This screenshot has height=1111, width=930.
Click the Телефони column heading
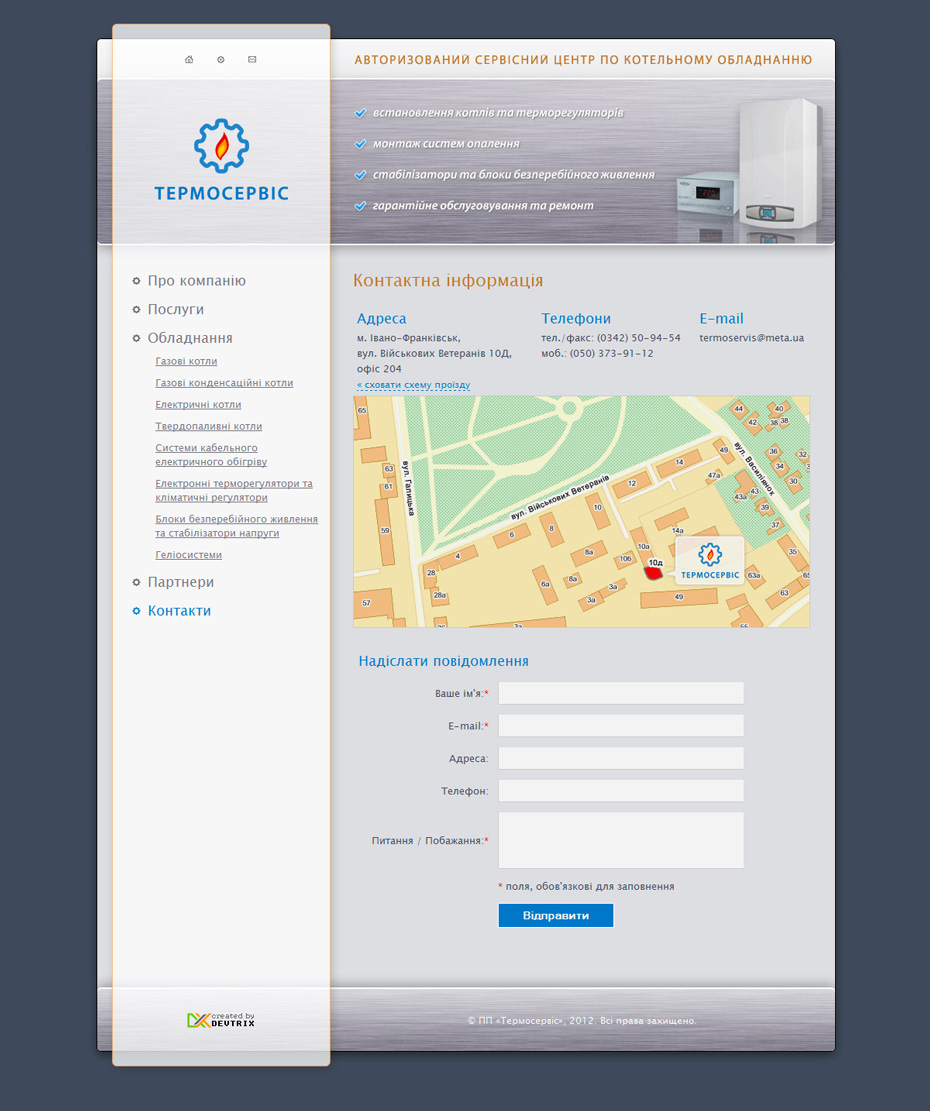[x=576, y=319]
